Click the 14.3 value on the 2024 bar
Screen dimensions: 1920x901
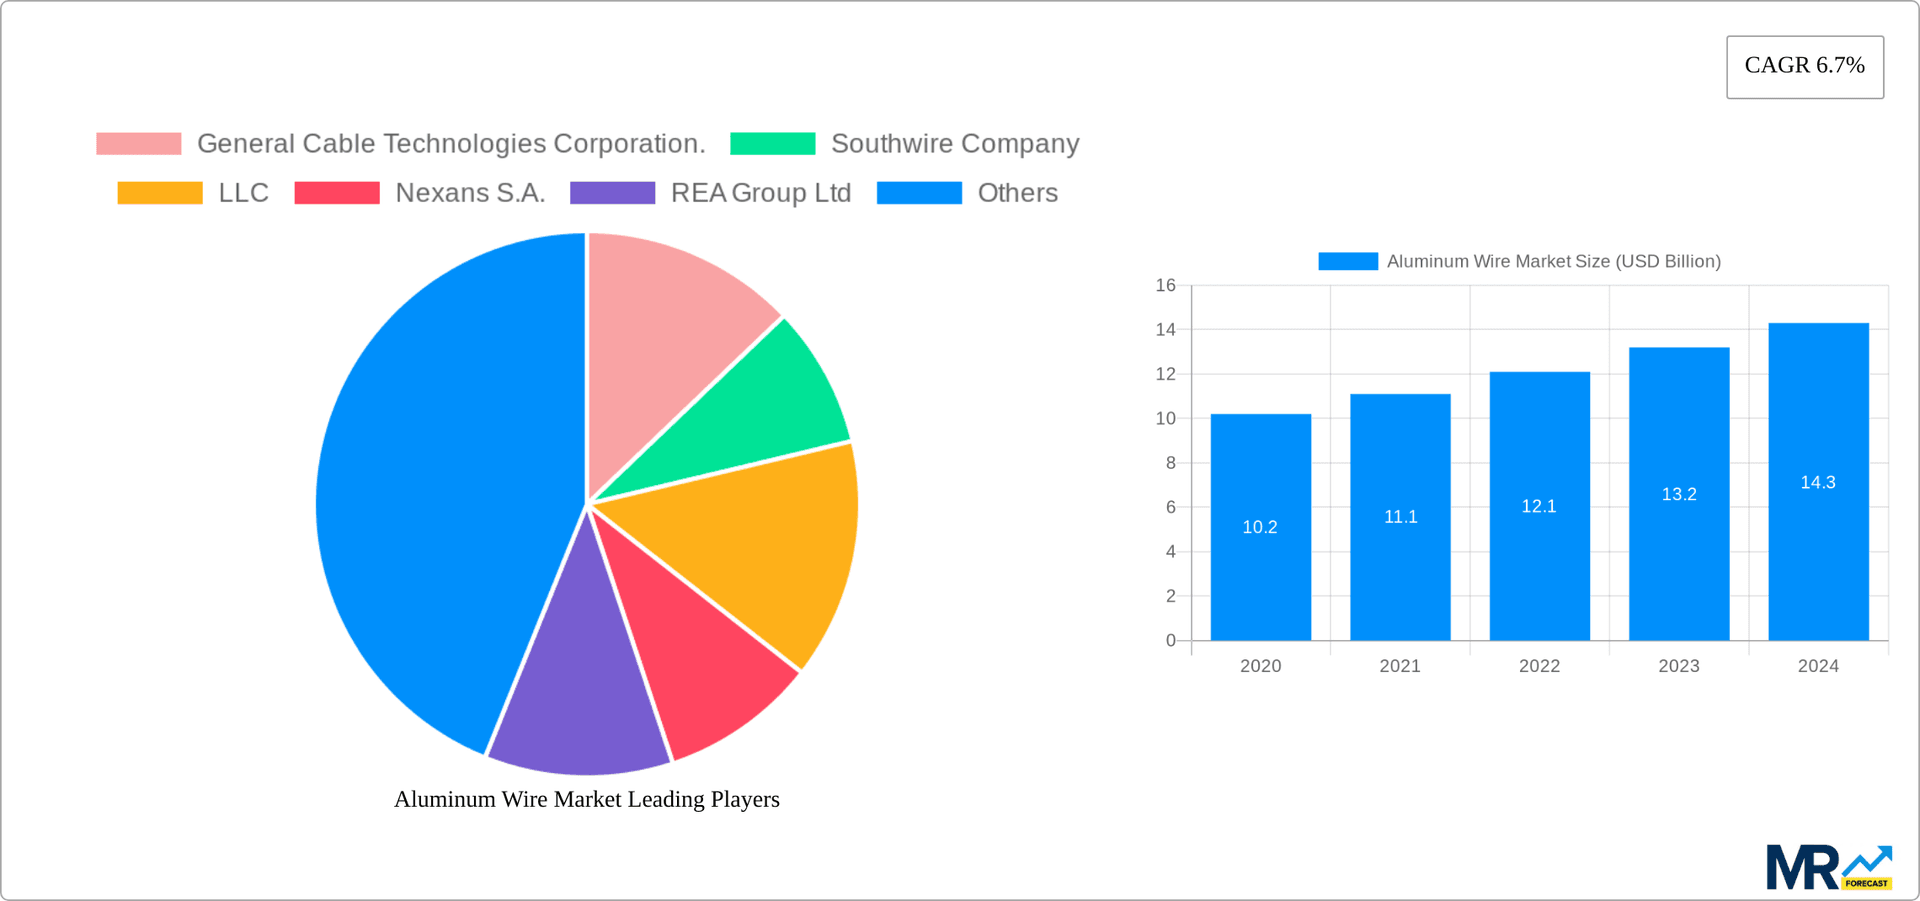point(1817,482)
